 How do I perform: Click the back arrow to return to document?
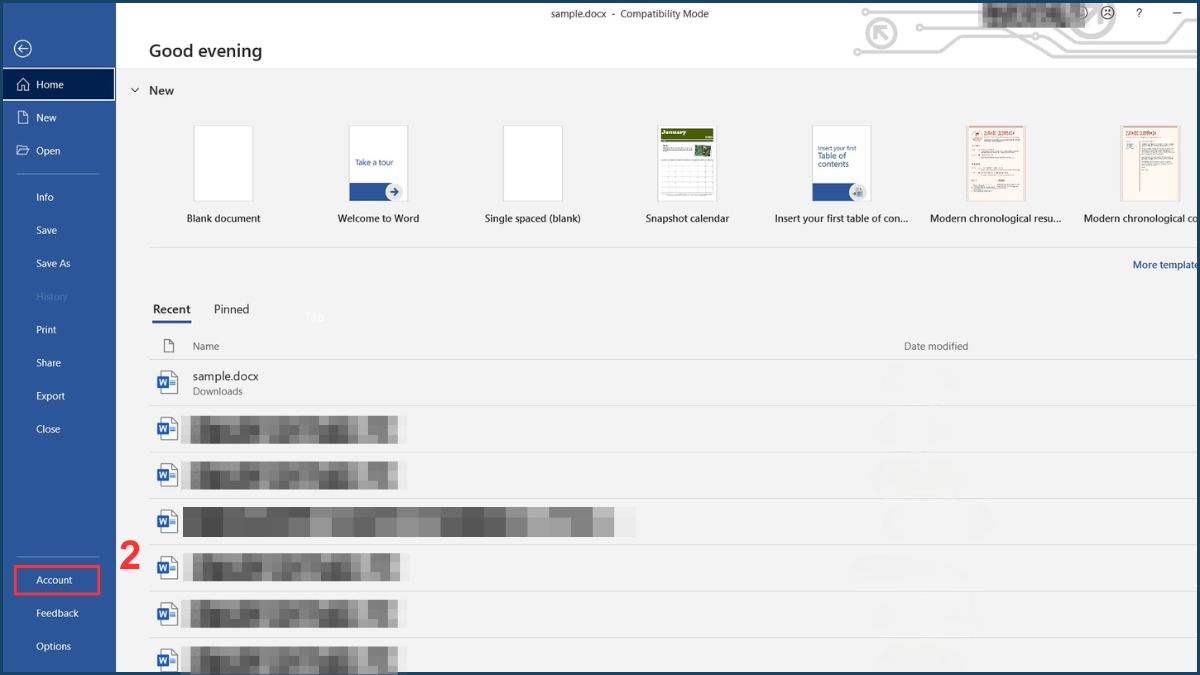coord(23,48)
